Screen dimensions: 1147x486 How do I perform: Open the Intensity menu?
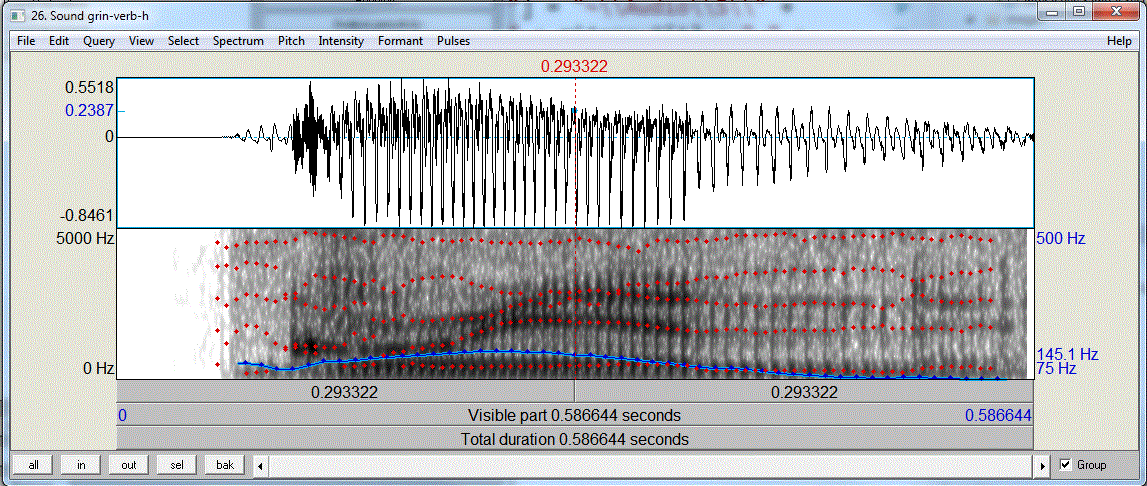point(341,41)
